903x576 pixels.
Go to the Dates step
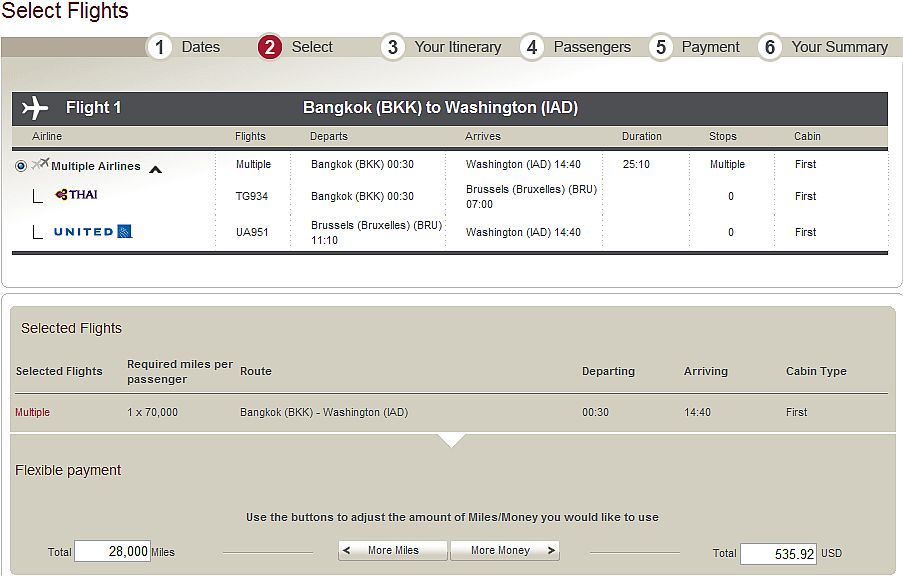coord(200,47)
